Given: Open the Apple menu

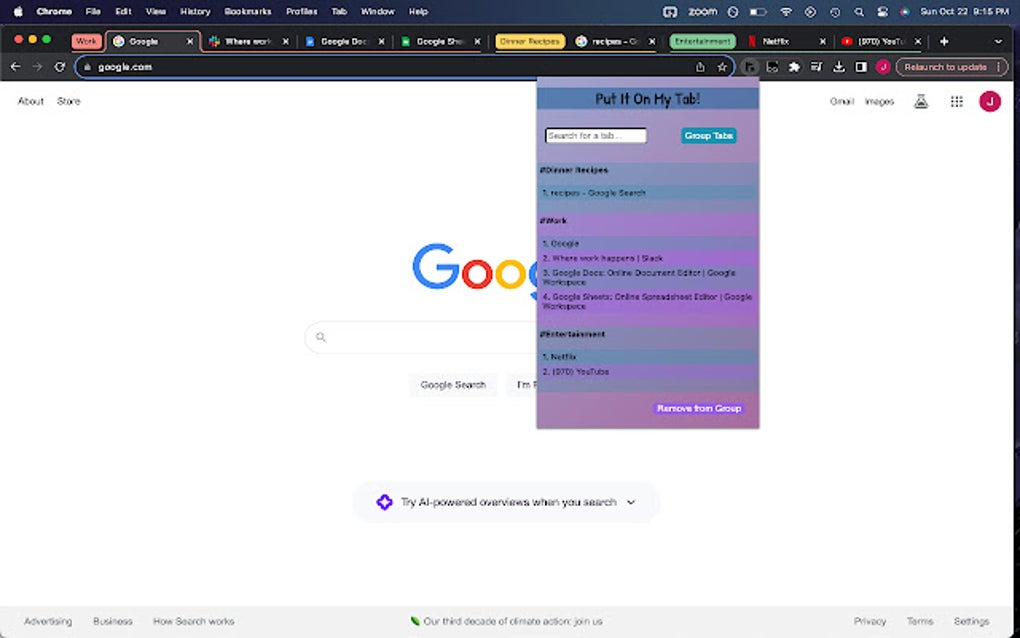Looking at the screenshot, I should click(18, 12).
